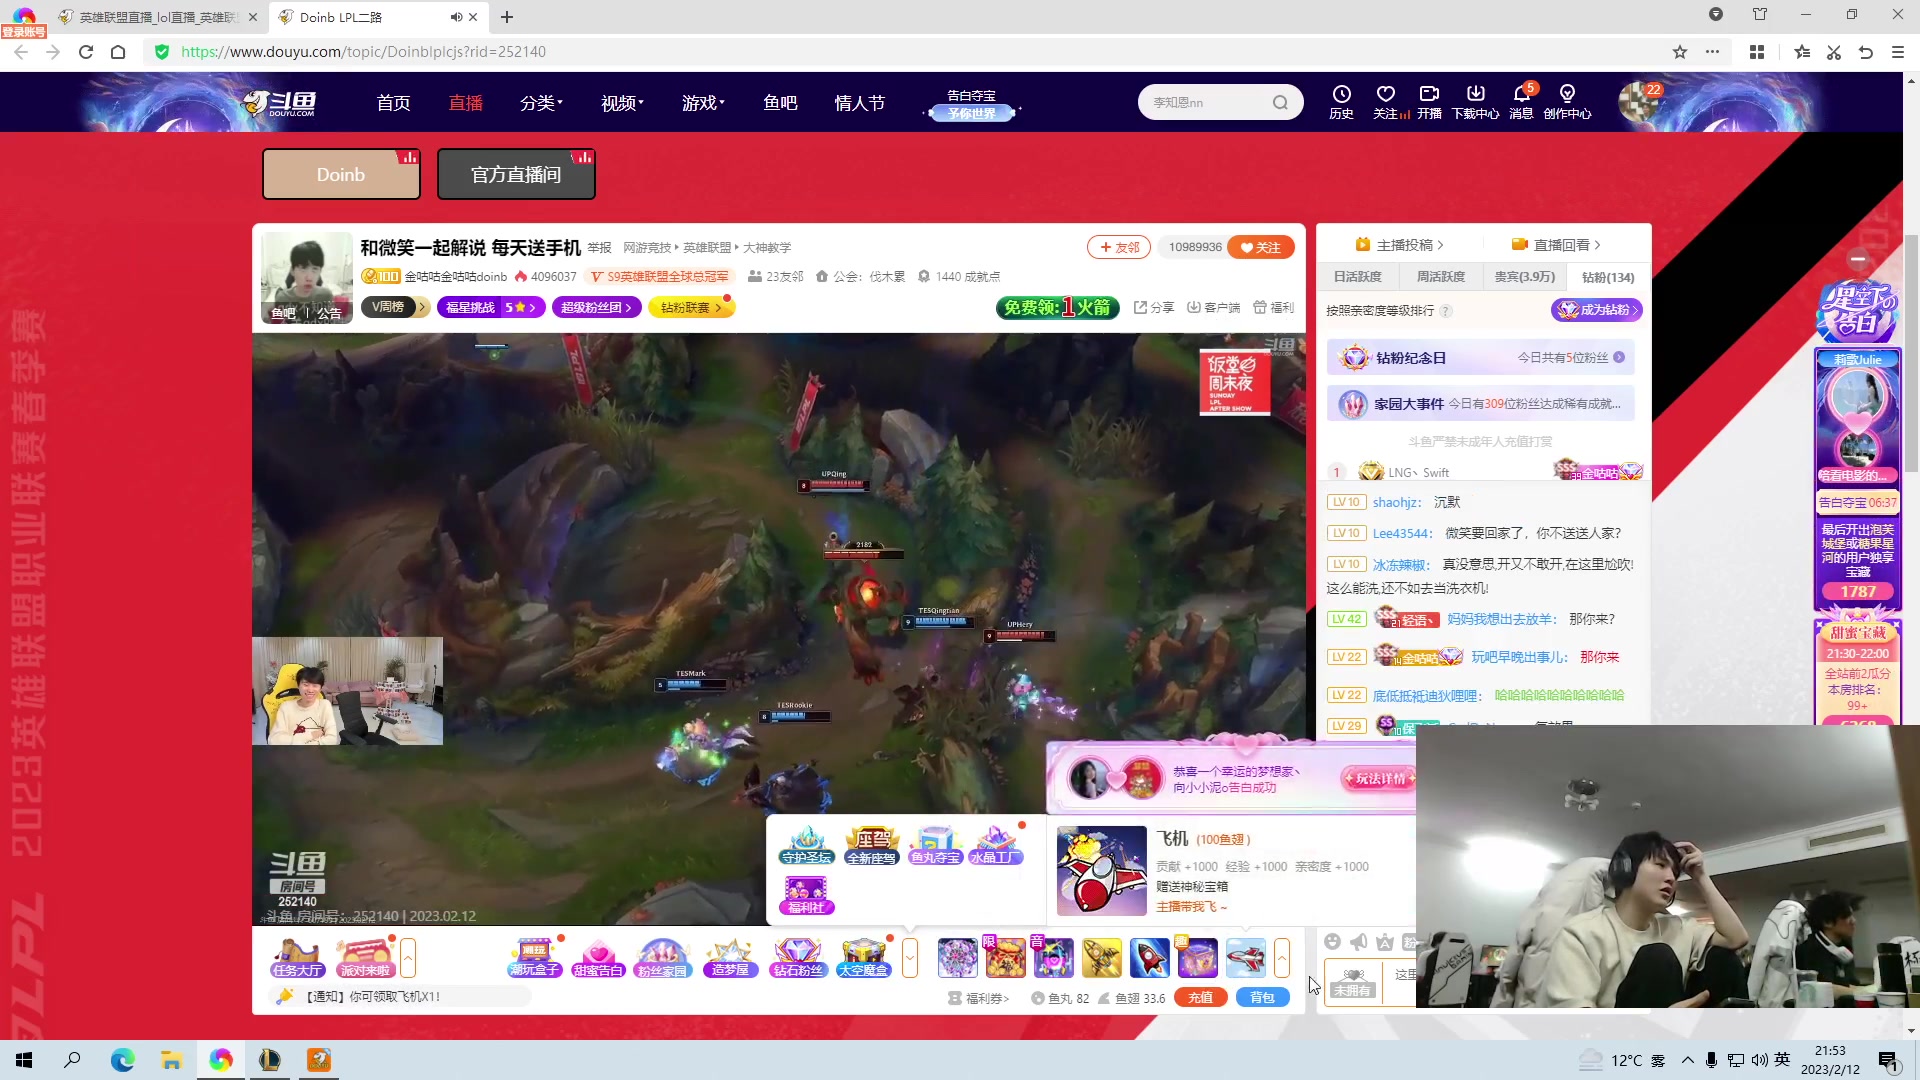Click the browser address bar URL
1920x1080 pixels.
363,52
